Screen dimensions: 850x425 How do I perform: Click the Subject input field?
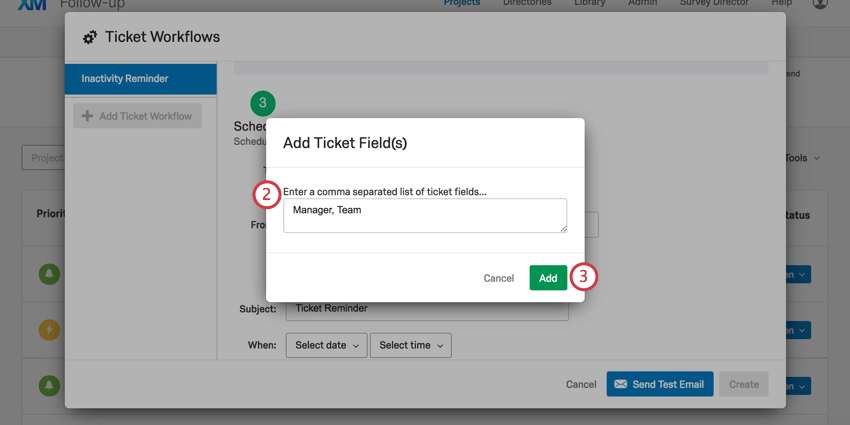coord(427,309)
